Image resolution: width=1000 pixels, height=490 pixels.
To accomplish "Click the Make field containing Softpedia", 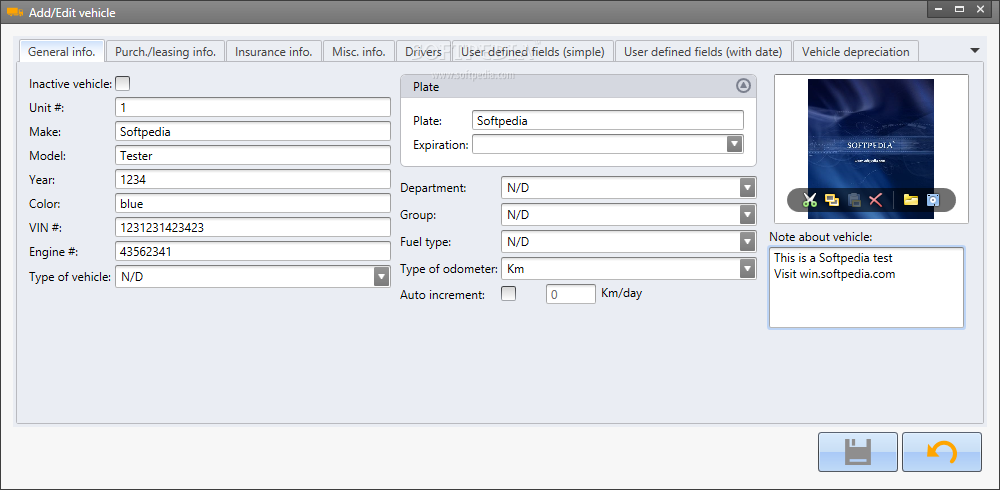I will point(253,131).
